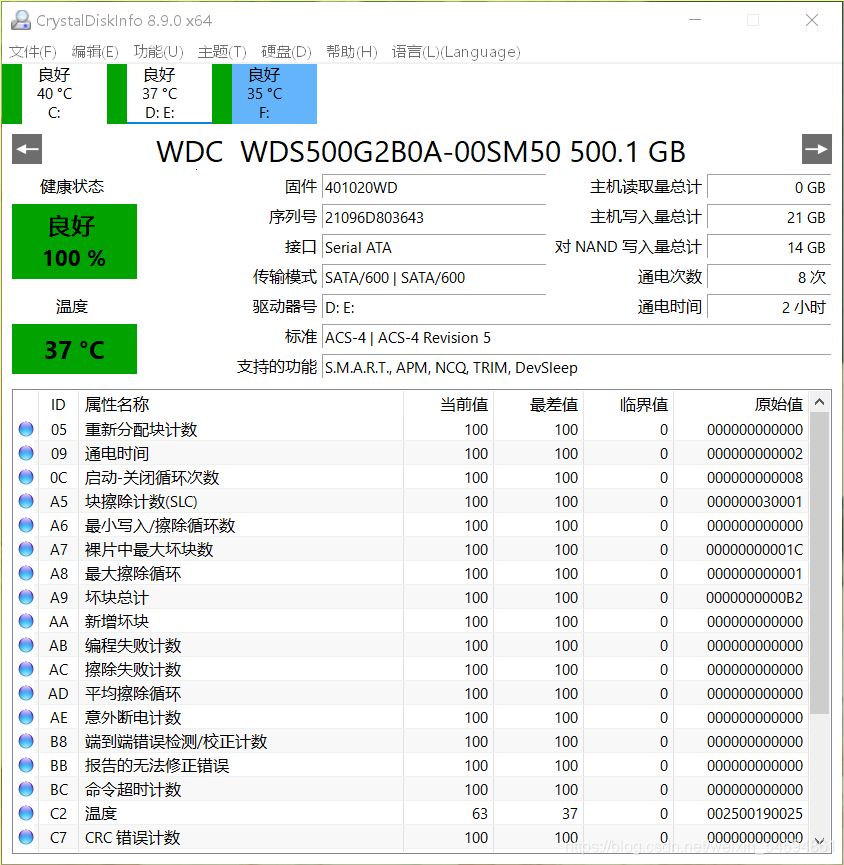Click status orb for BC 命令超时计数

coord(26,789)
